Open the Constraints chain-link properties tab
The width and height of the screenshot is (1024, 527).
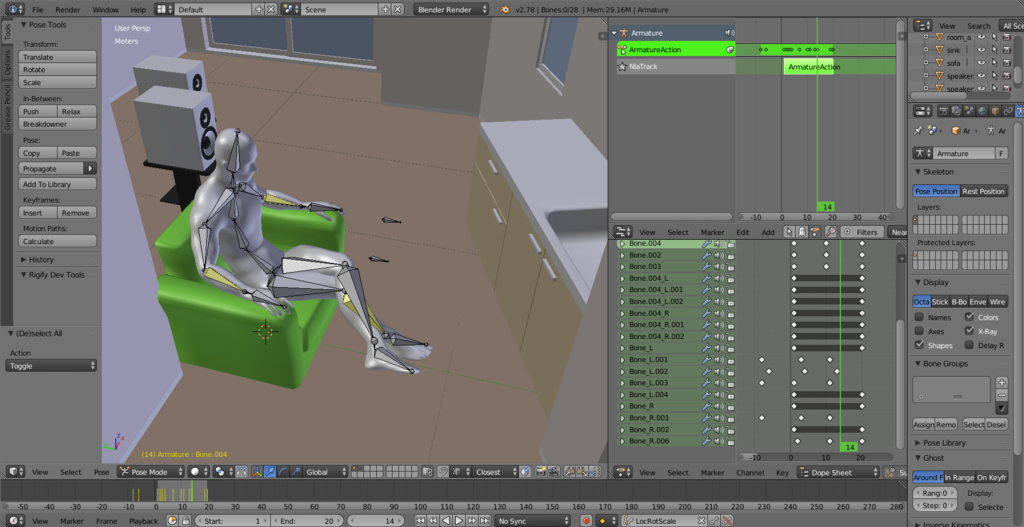[1008, 111]
